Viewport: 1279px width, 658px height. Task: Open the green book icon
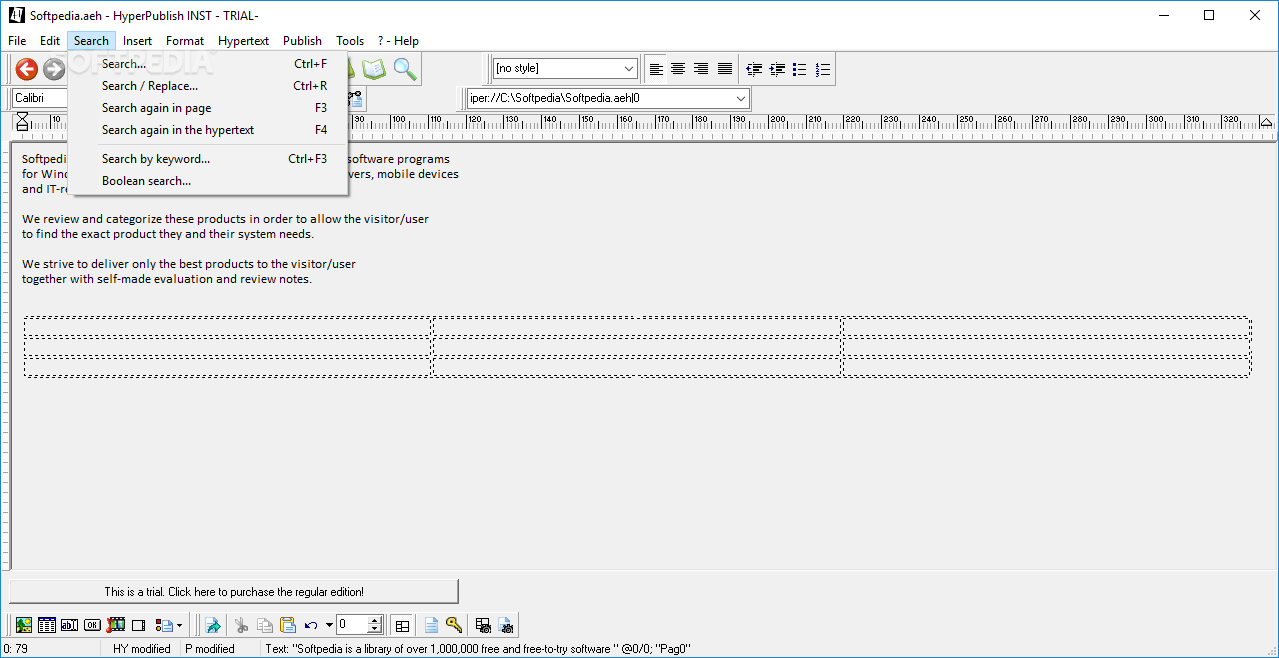(374, 69)
